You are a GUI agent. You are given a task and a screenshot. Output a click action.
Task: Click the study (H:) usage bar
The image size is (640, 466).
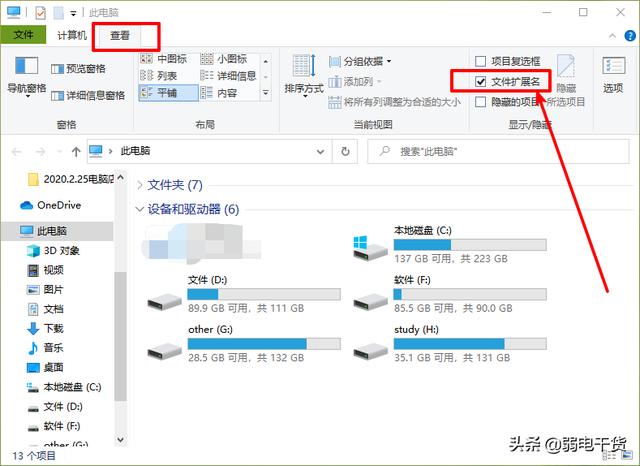(470, 344)
